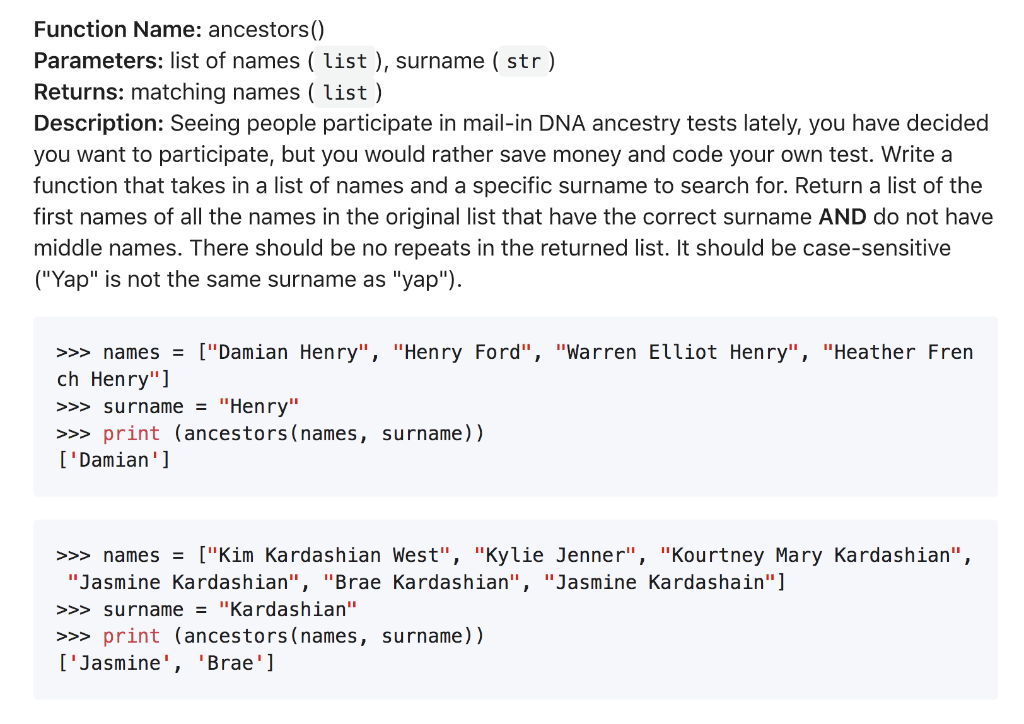Click the bold "Function Name:" label
This screenshot has height=724, width=1024.
coord(118,29)
